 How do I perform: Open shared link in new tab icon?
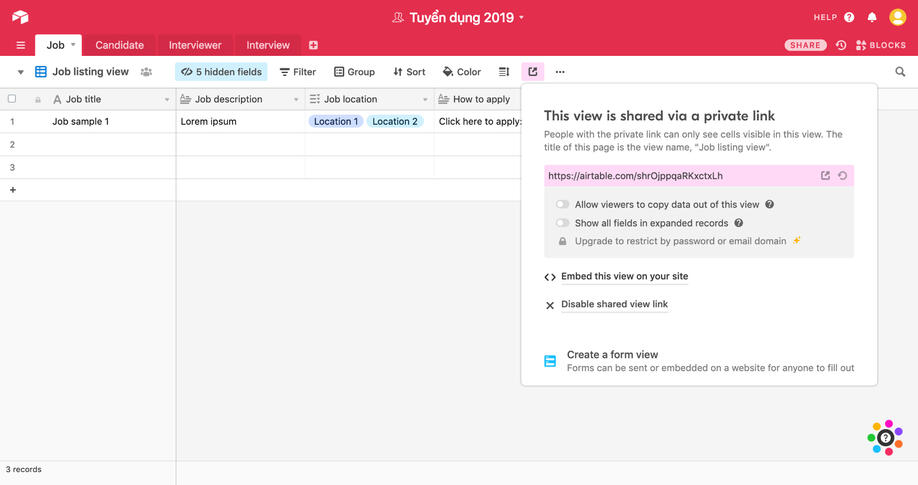tap(825, 176)
